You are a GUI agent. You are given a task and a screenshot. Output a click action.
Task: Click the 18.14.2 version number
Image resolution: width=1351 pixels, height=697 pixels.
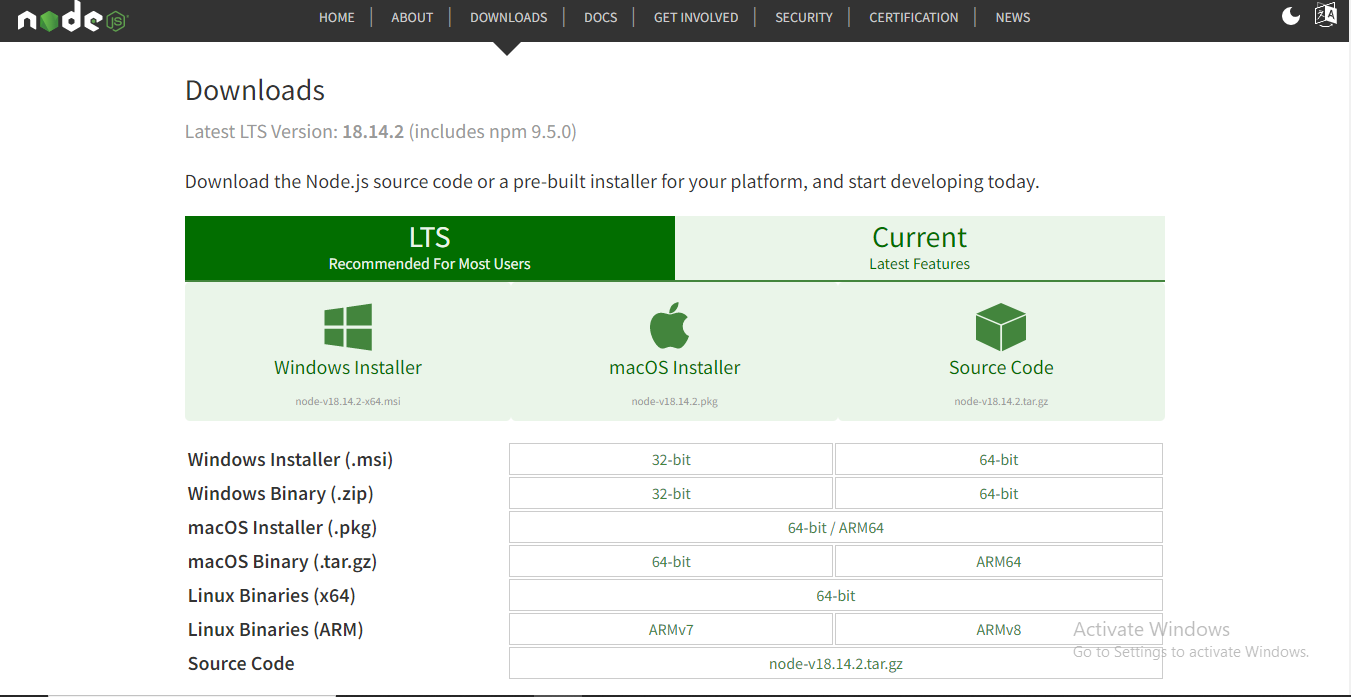point(373,131)
